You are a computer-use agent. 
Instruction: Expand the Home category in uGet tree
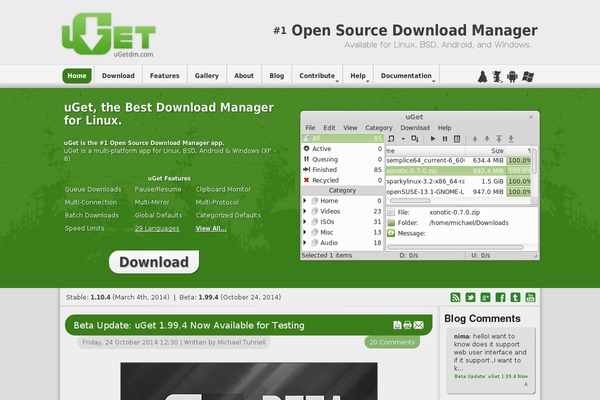(305, 201)
